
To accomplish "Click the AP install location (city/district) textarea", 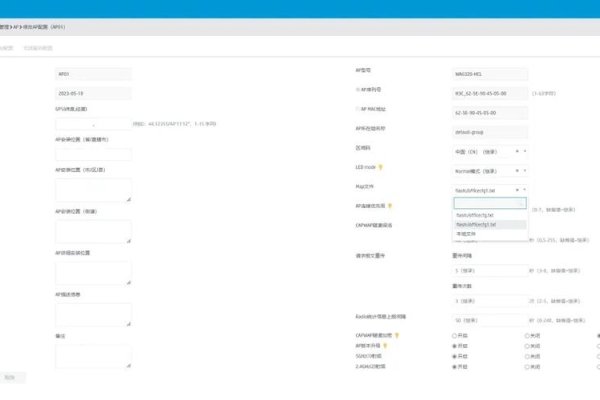I will coord(93,190).
